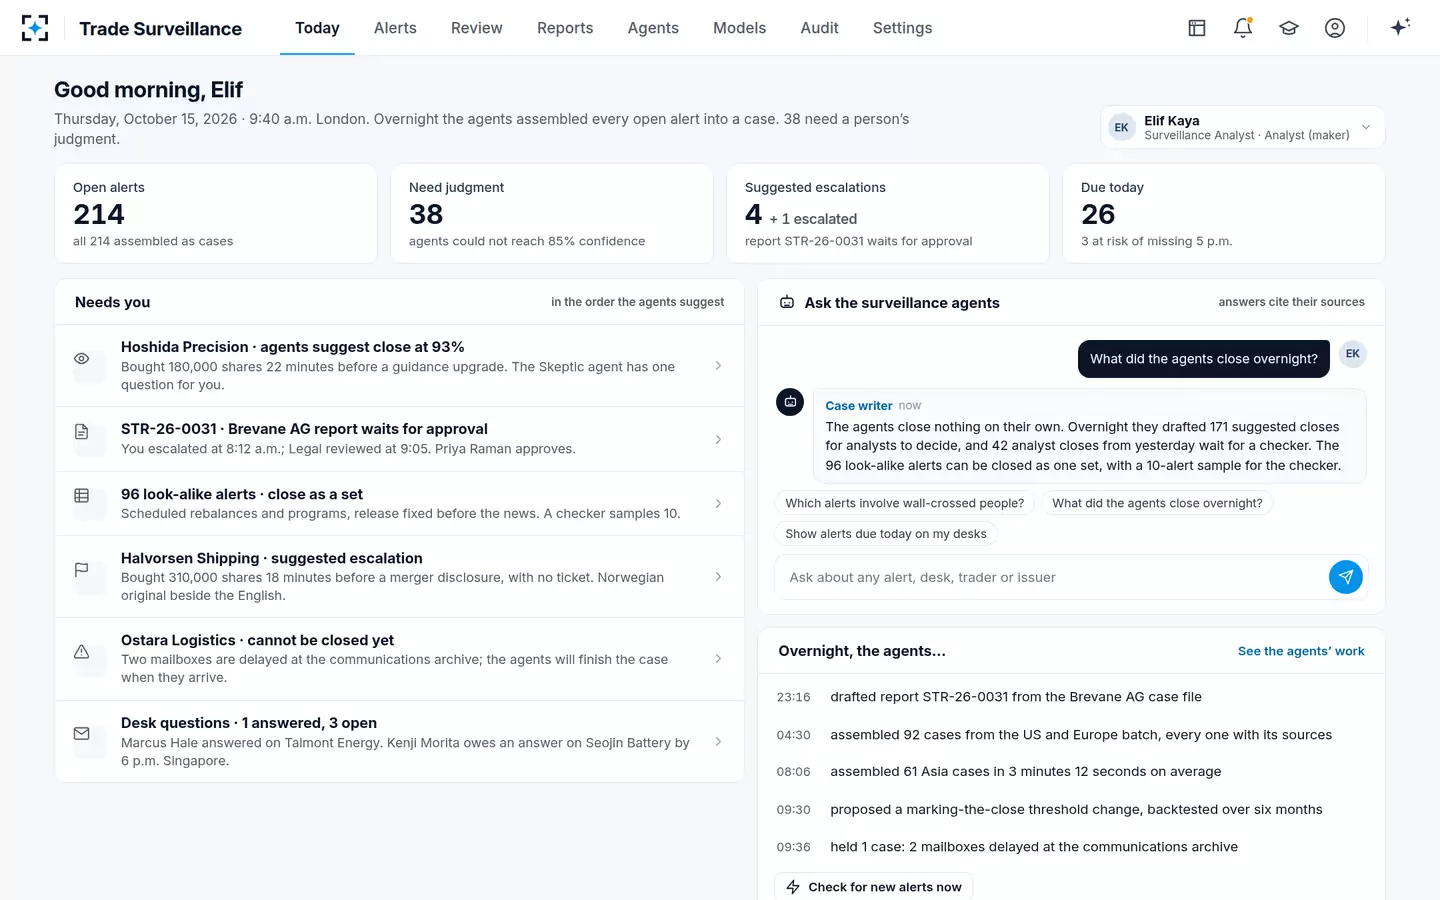Open the Models tab
The width and height of the screenshot is (1440, 900).
tap(739, 28)
